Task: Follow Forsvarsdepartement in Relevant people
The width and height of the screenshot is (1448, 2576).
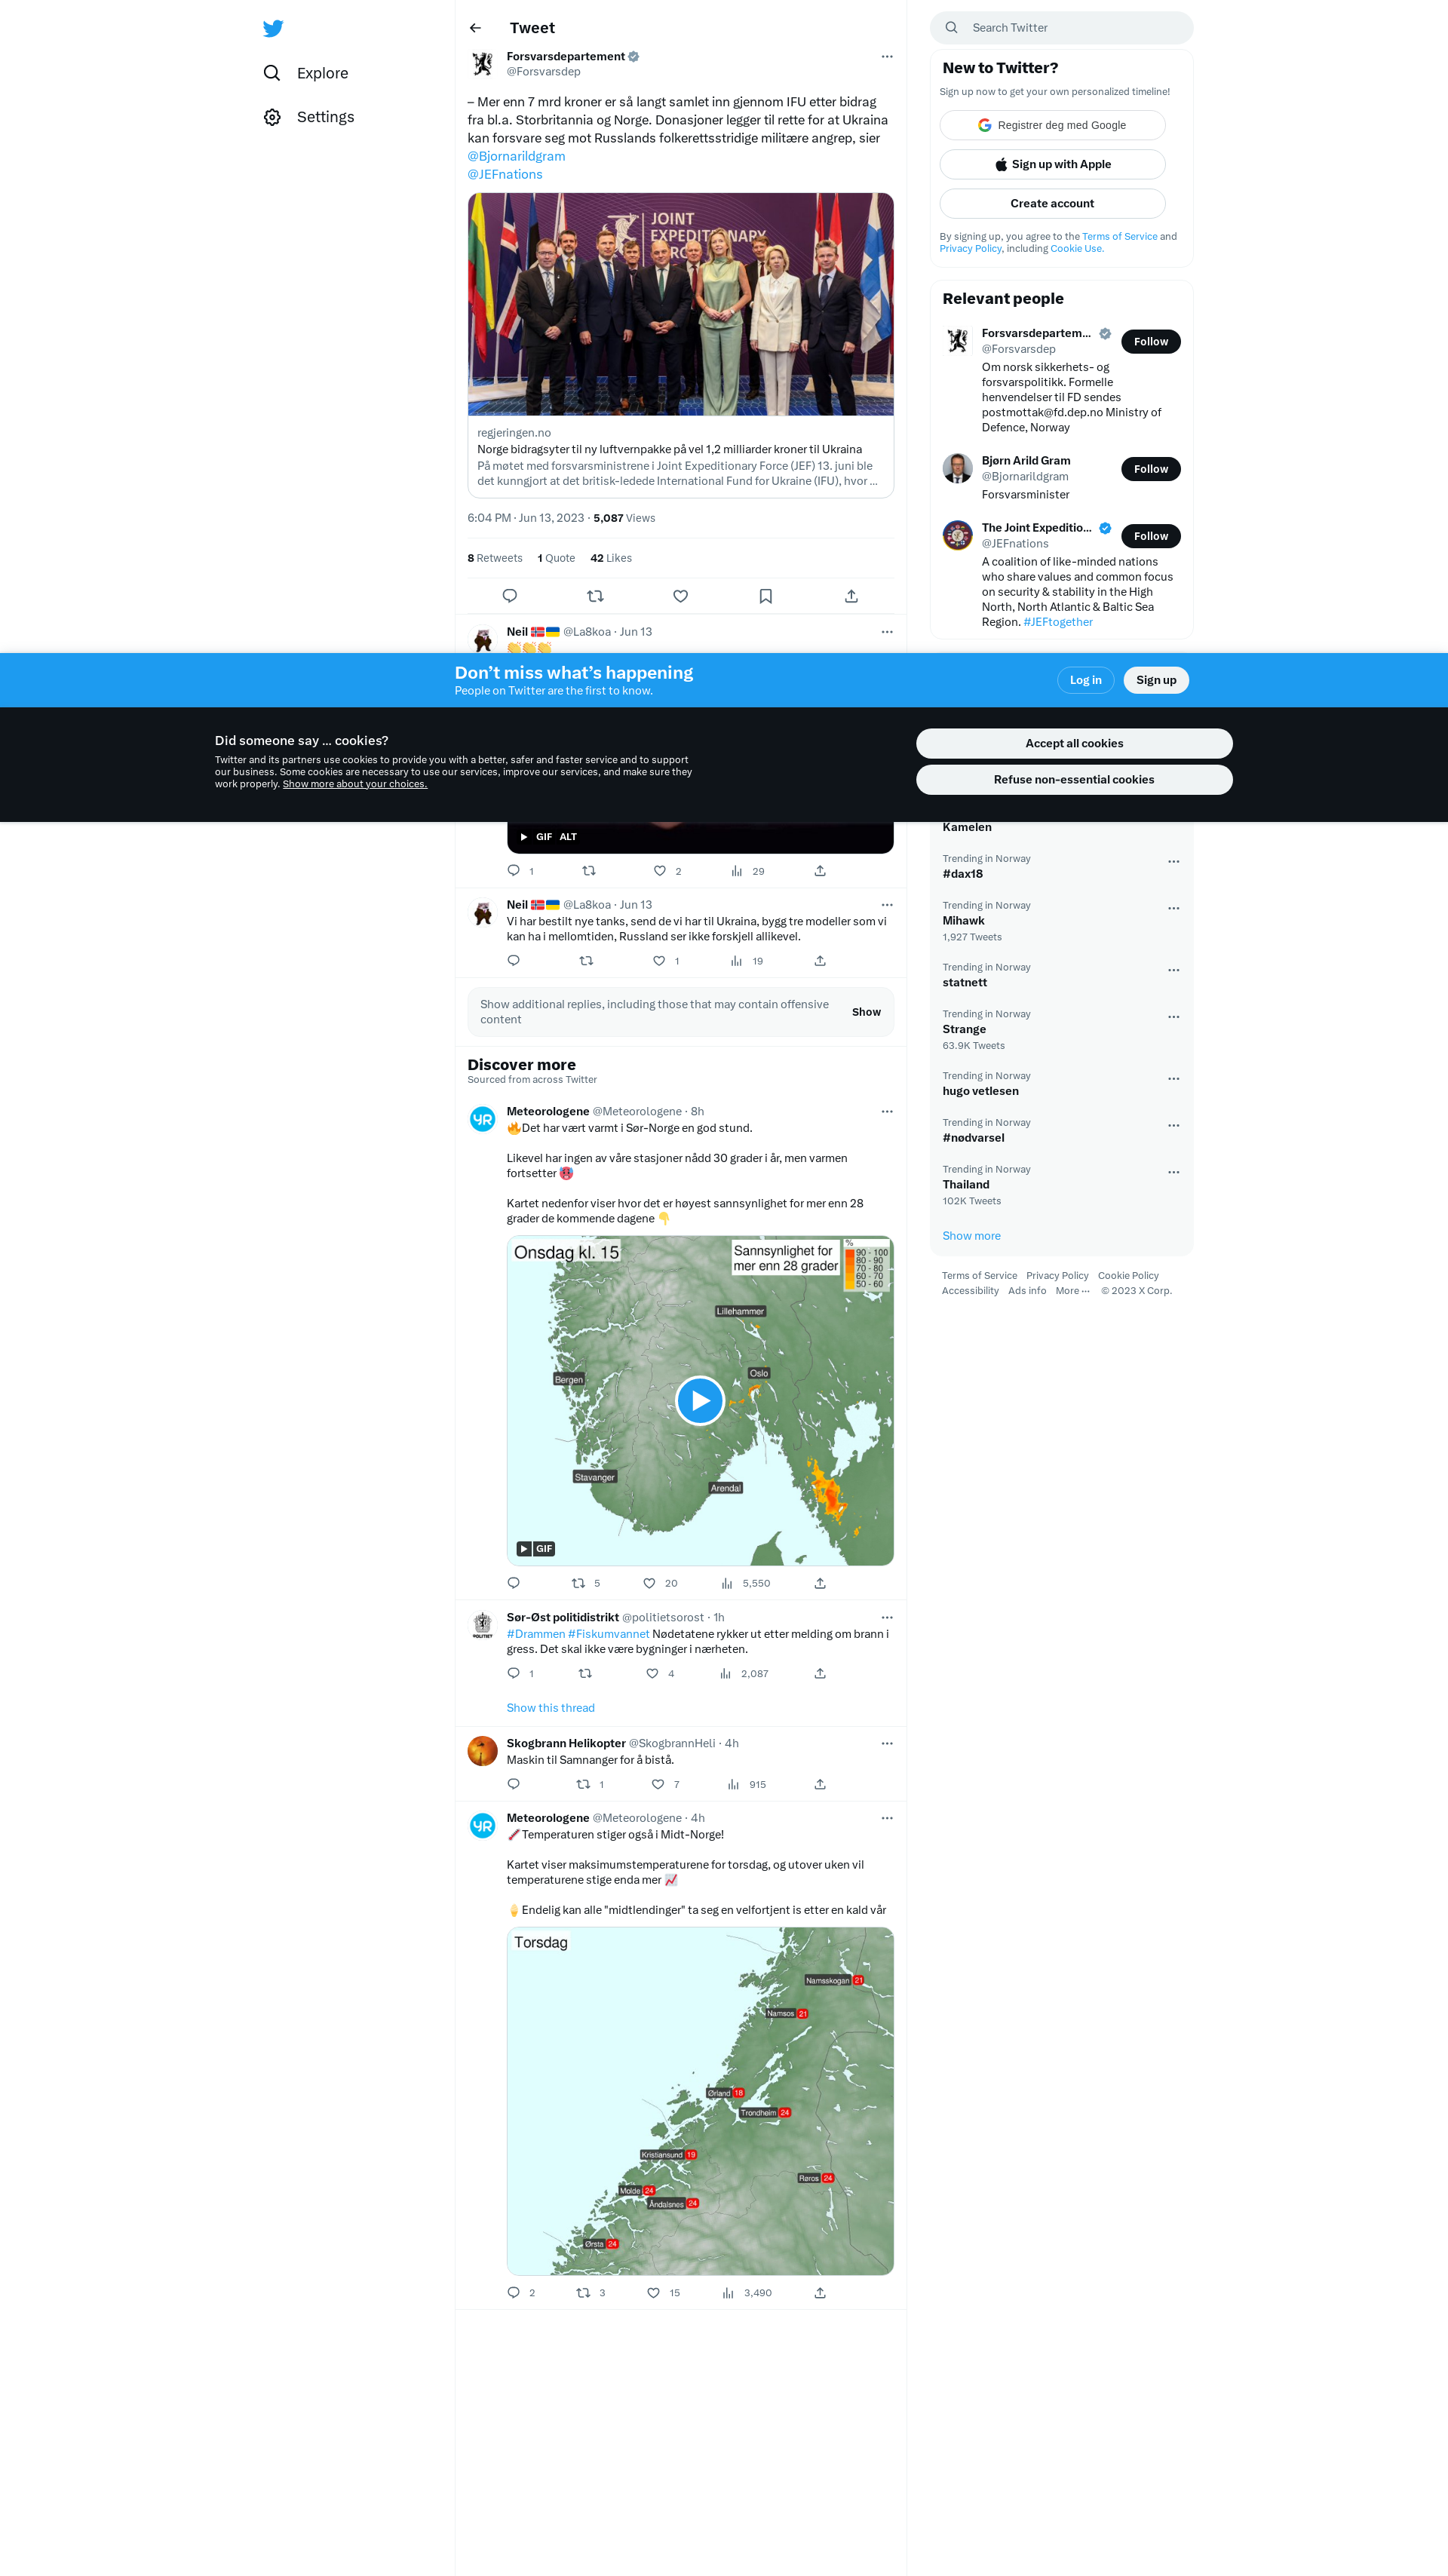Action: coord(1151,342)
